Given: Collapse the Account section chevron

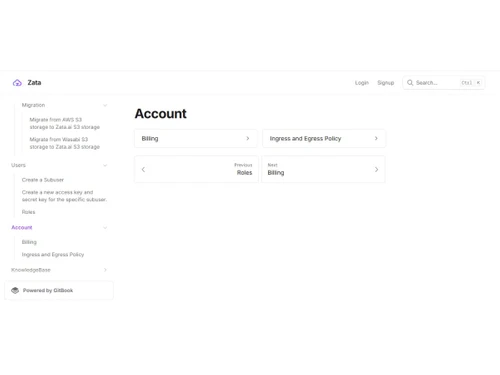Looking at the screenshot, I should click(105, 228).
